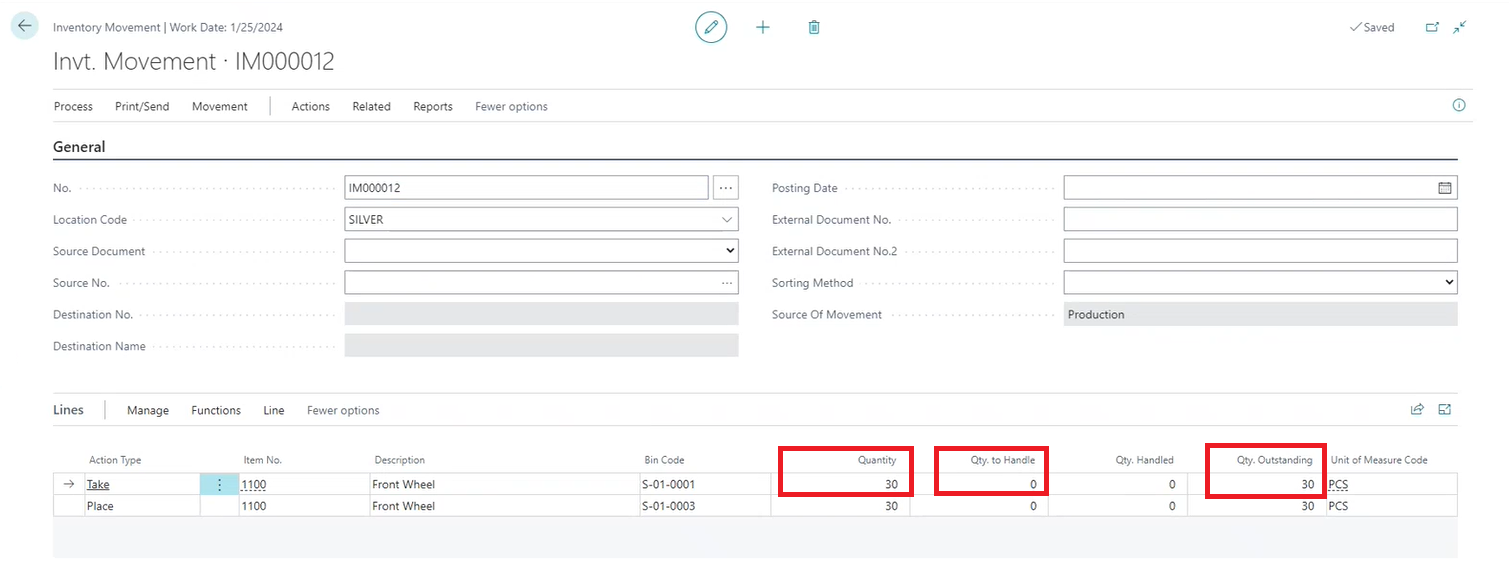Open the Process menu
The width and height of the screenshot is (1509, 562).
click(73, 106)
